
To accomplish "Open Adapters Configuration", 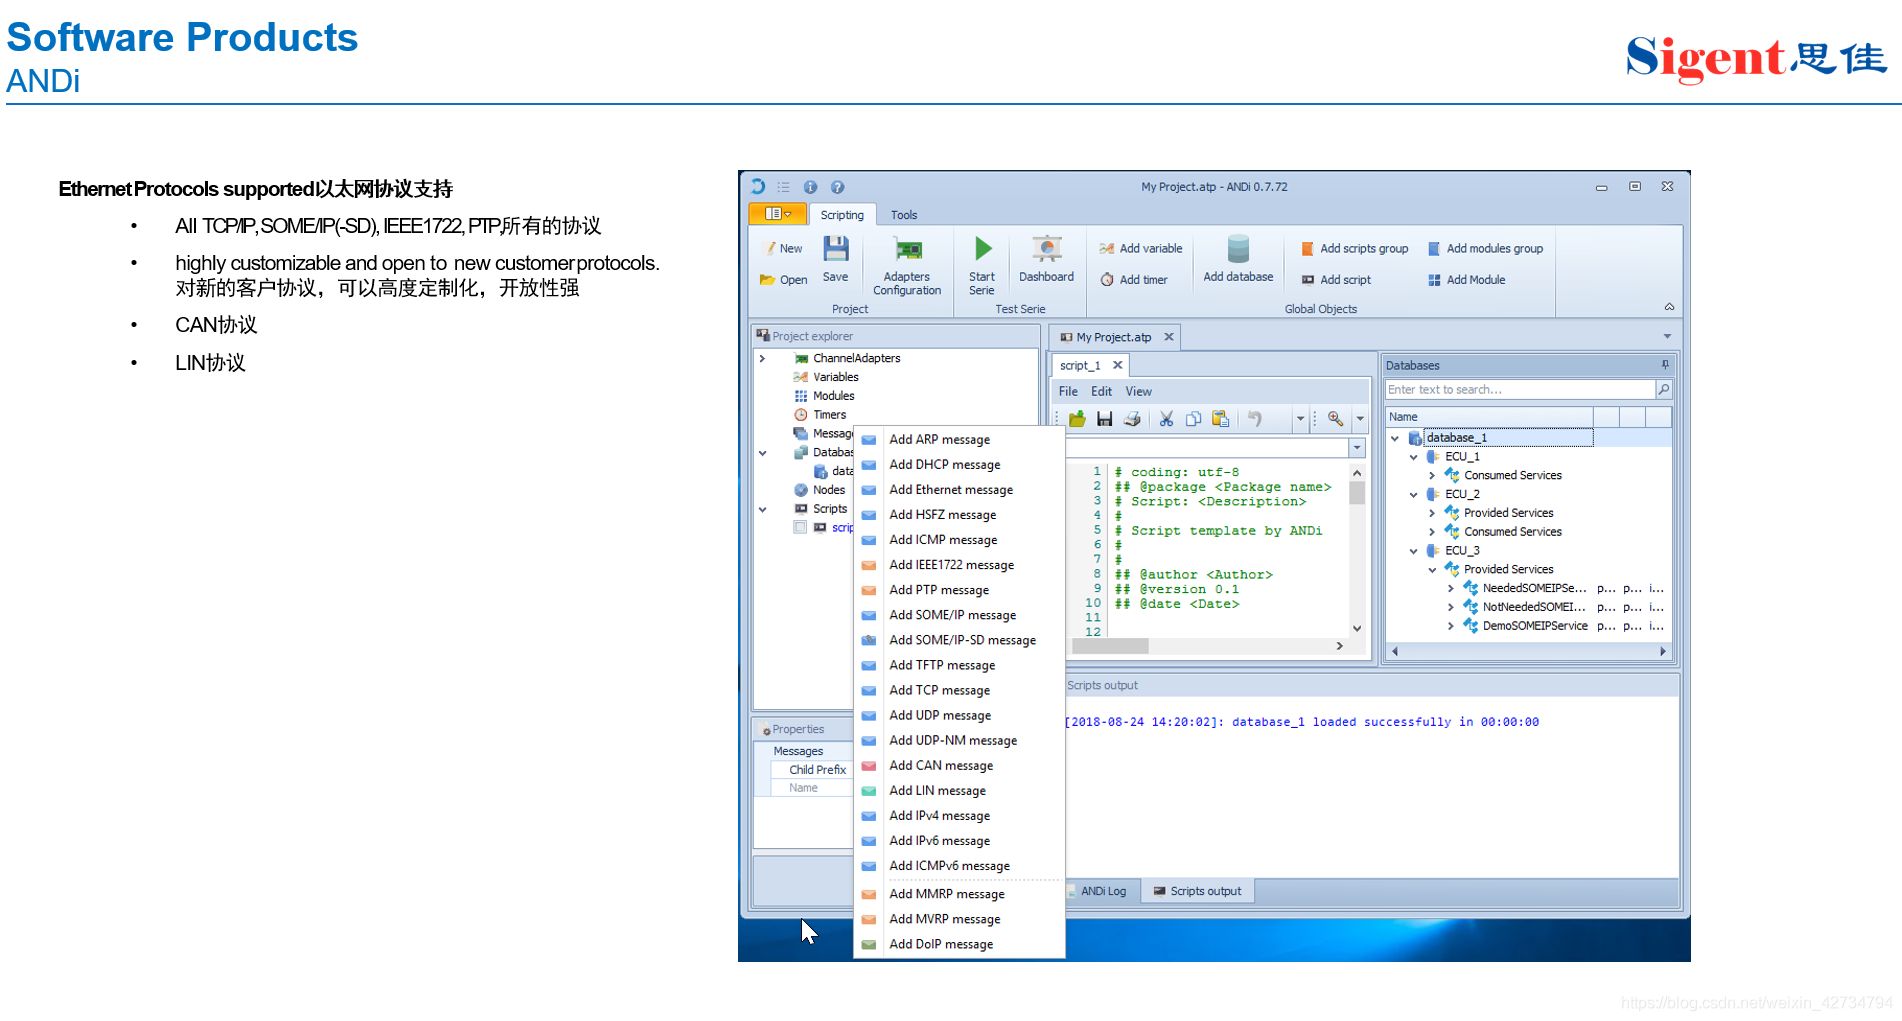I will (x=907, y=265).
